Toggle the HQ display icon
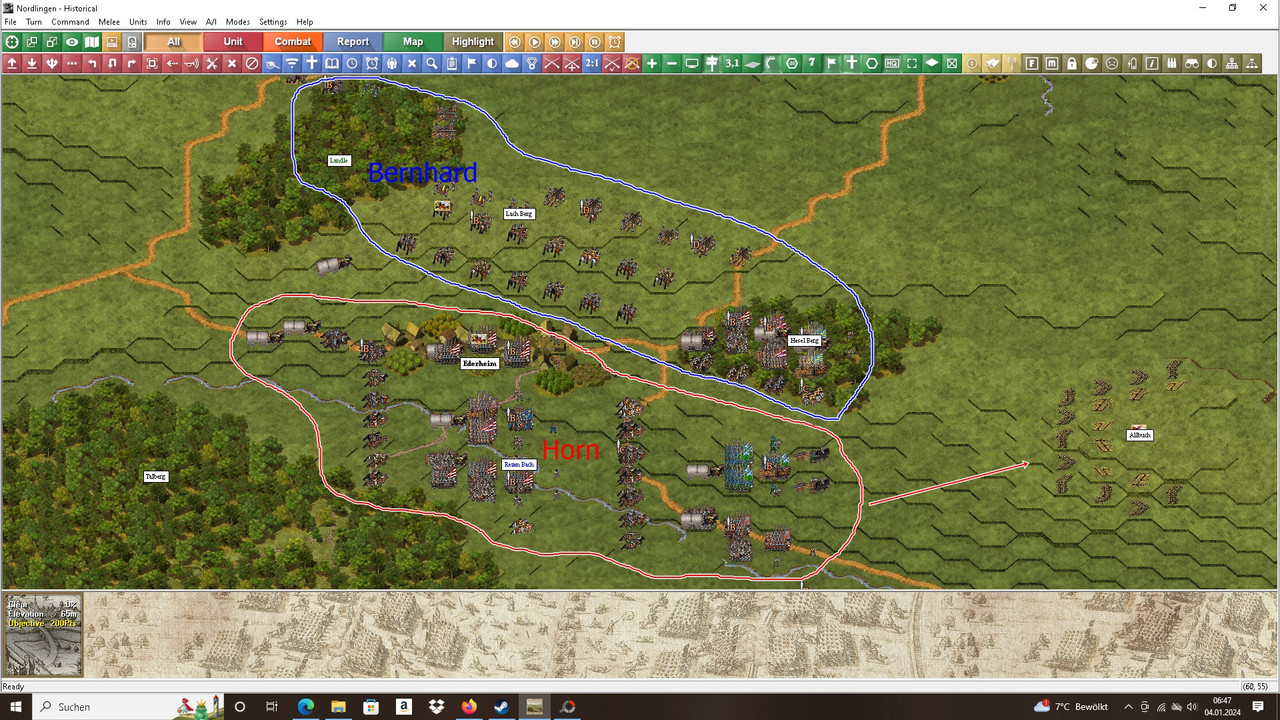Screen dimensions: 1280x720 coord(892,63)
